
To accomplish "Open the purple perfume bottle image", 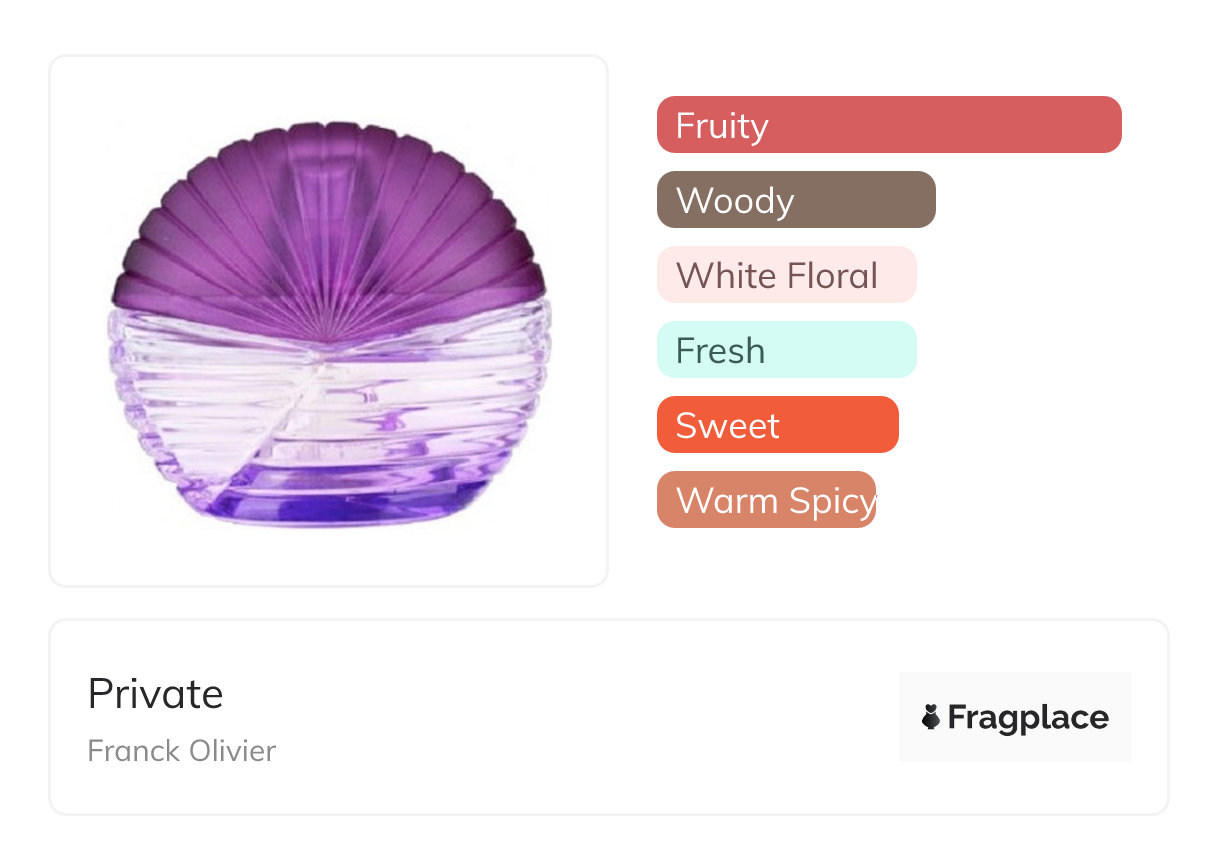I will 329,325.
